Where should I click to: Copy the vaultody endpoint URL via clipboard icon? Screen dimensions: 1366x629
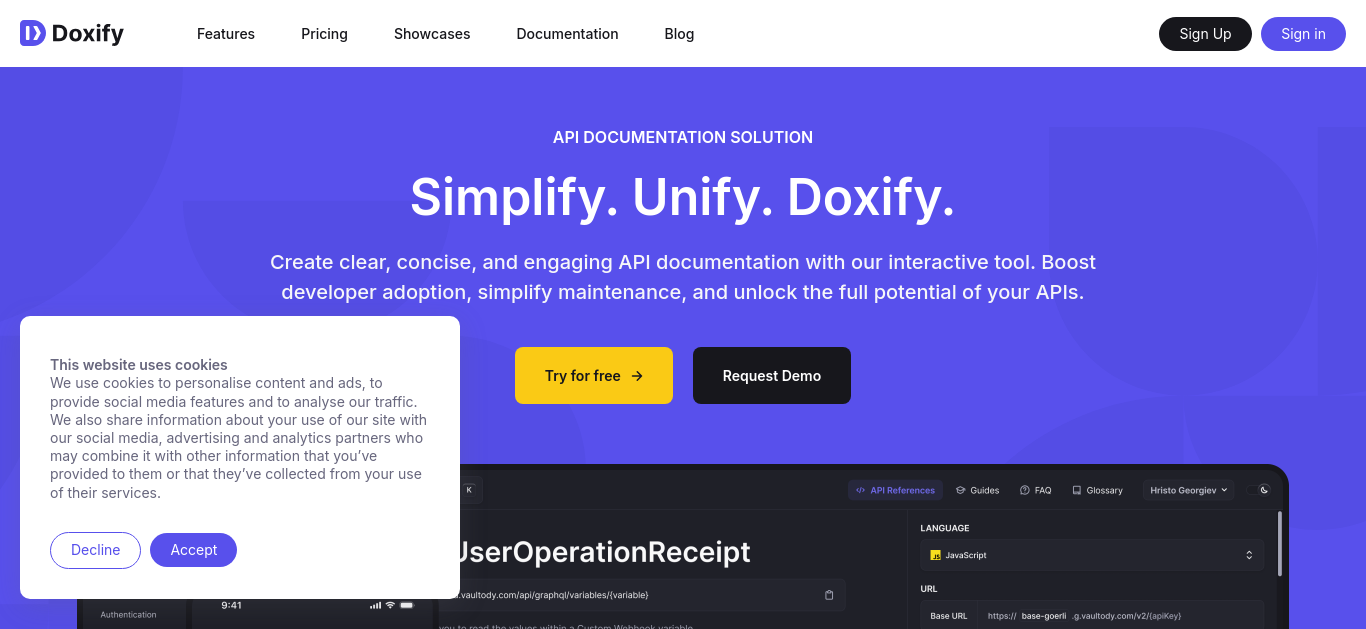click(829, 595)
